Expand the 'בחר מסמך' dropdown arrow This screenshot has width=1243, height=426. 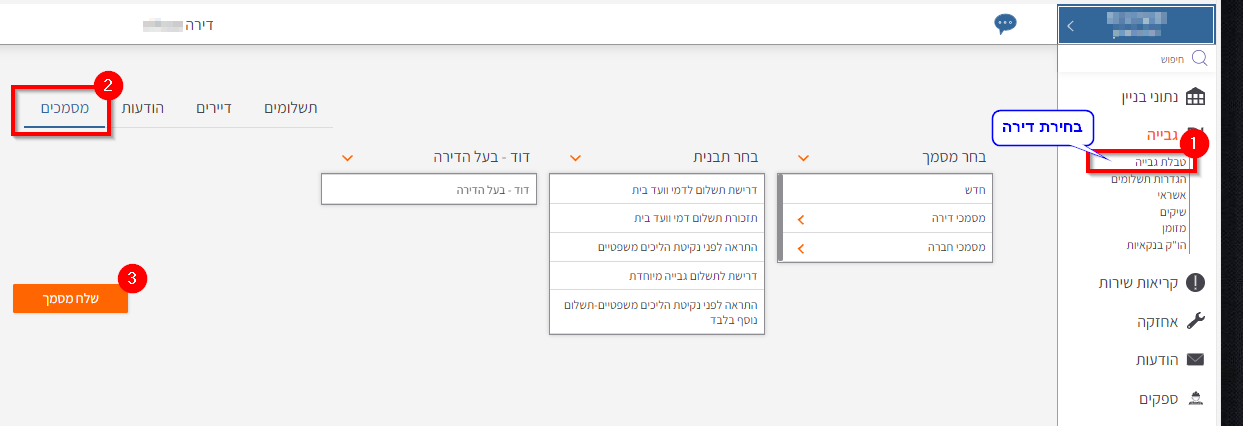tap(803, 158)
